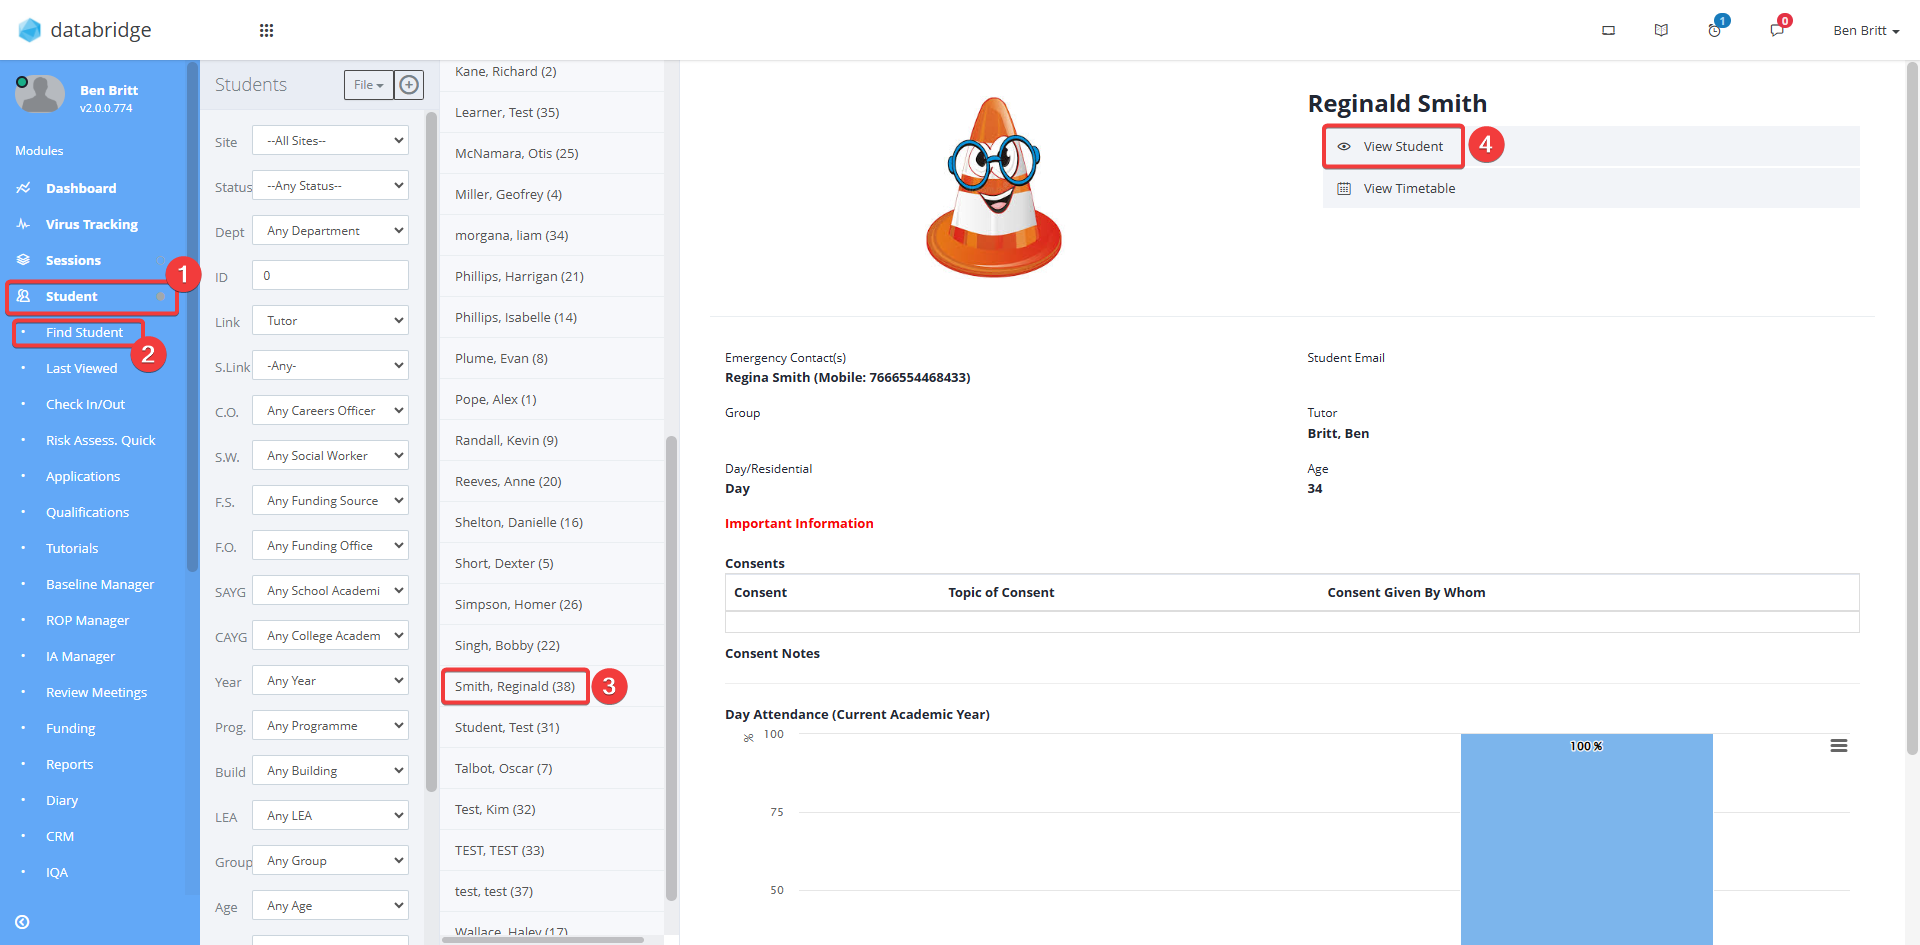The width and height of the screenshot is (1920, 945).
Task: Open the Status dropdown showing Any Status
Action: pos(330,186)
